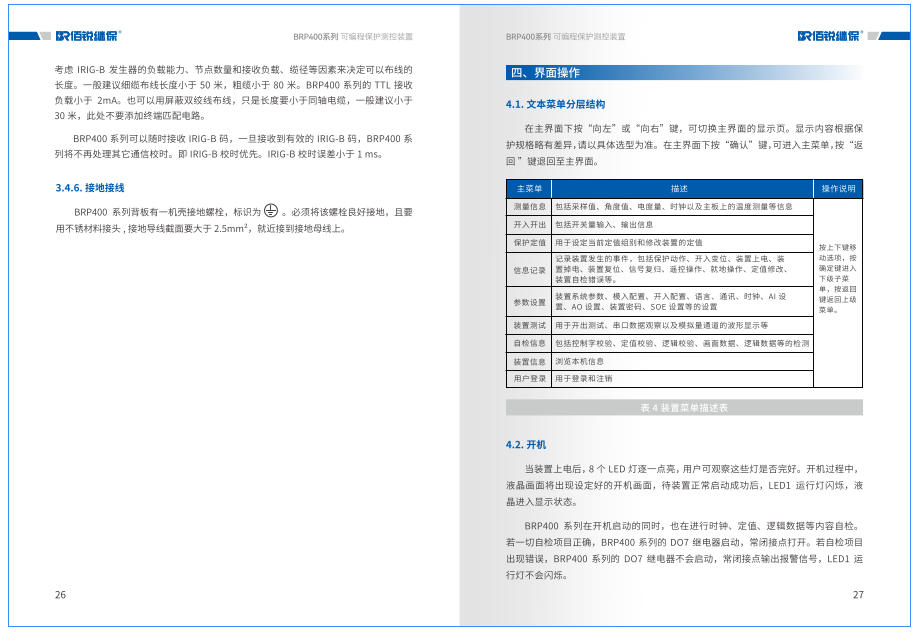Click the grounding symbol in section 3.4.6
This screenshot has width=918, height=632.
271,211
